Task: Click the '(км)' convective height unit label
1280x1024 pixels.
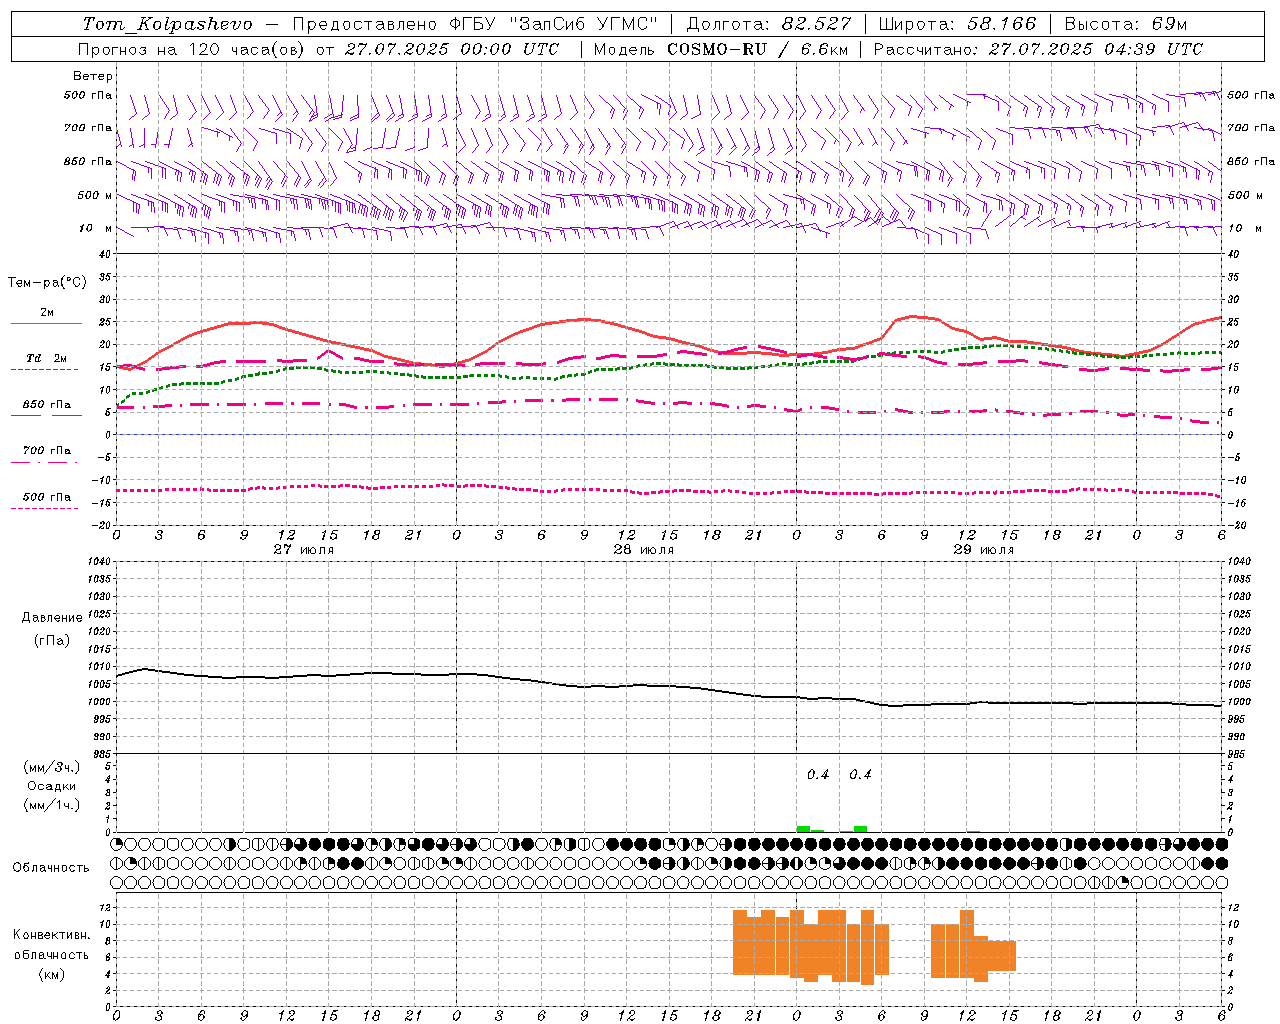Action: tap(52, 974)
